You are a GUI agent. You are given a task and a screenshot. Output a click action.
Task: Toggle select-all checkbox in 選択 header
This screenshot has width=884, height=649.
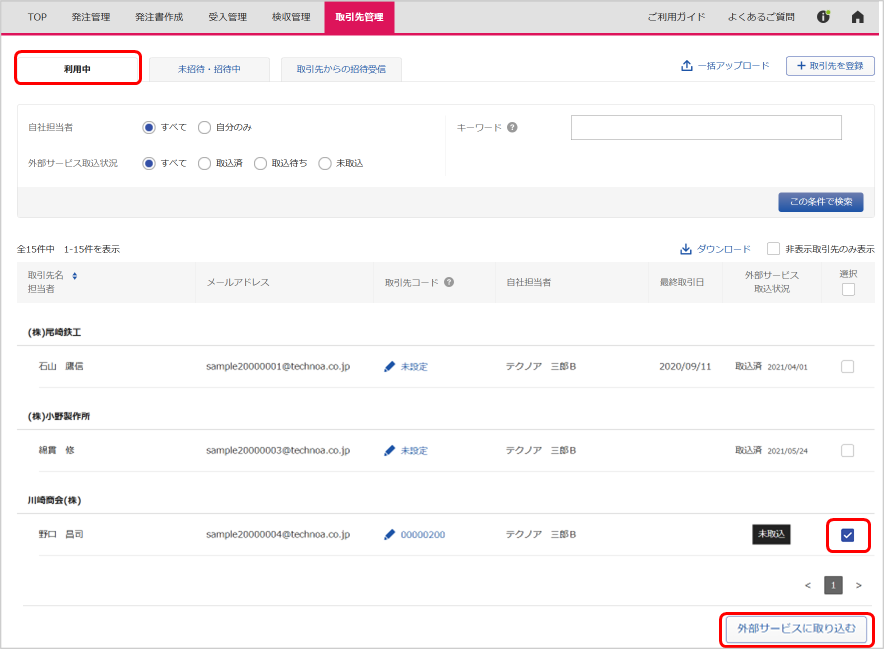(848, 290)
